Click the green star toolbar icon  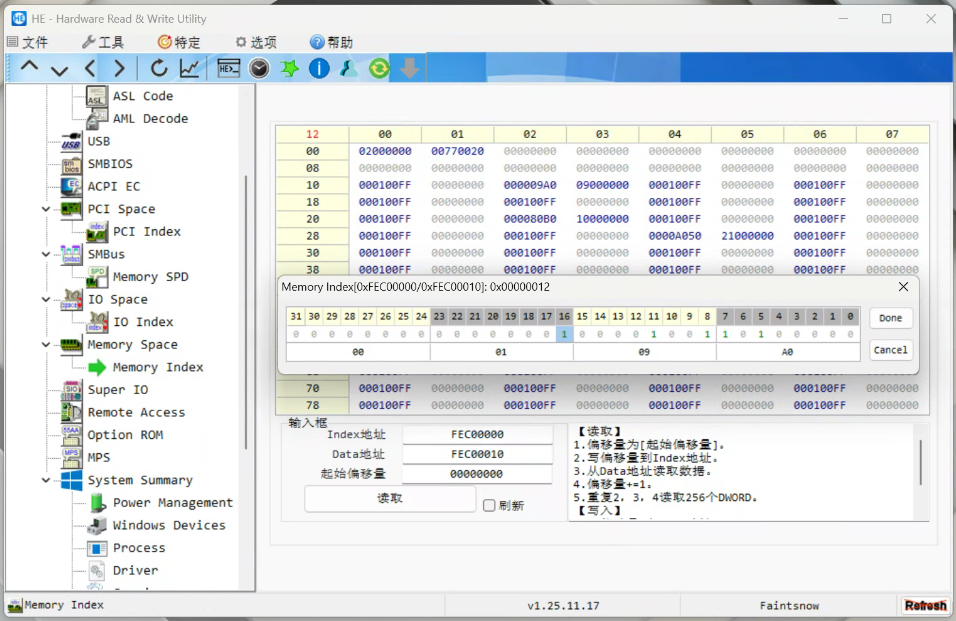tap(289, 68)
